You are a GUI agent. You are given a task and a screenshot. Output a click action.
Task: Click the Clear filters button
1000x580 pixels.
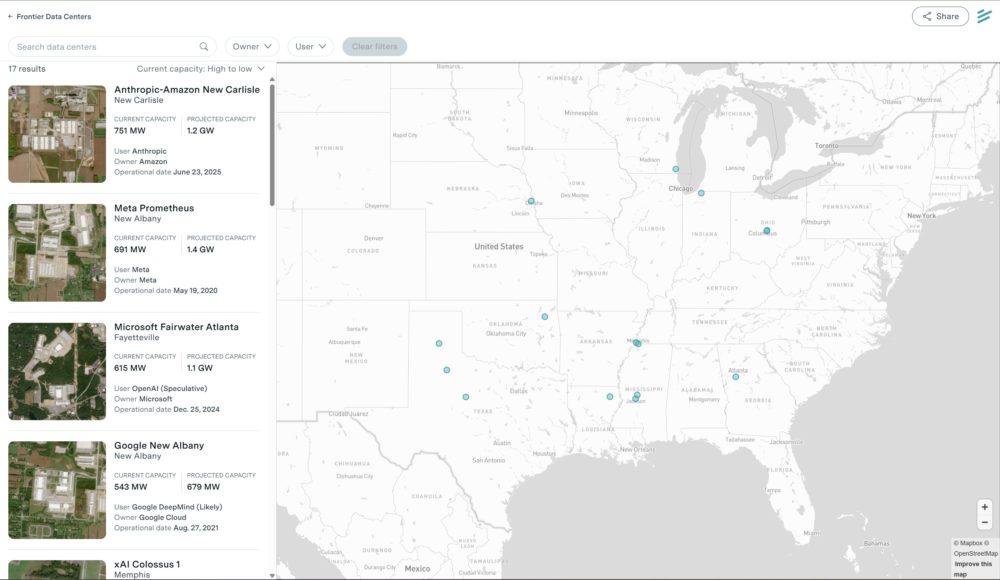pos(374,46)
